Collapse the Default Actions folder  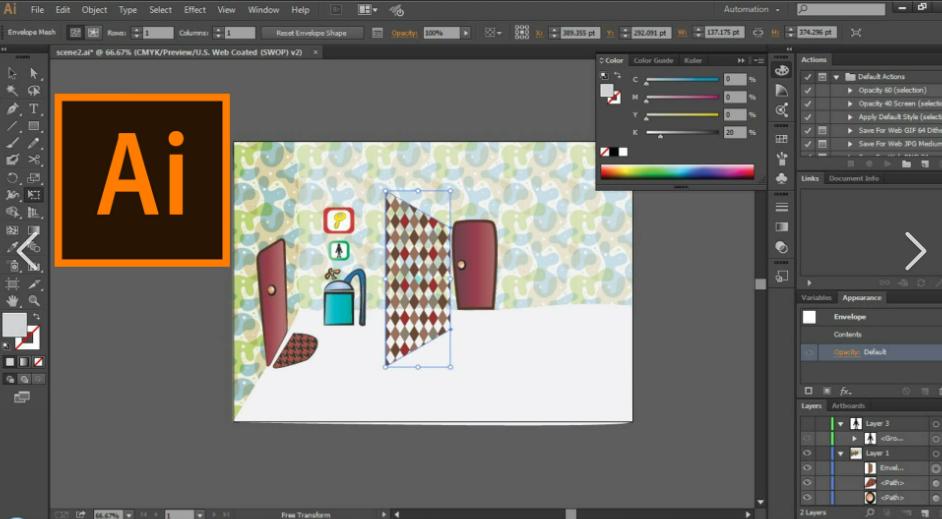coord(836,76)
